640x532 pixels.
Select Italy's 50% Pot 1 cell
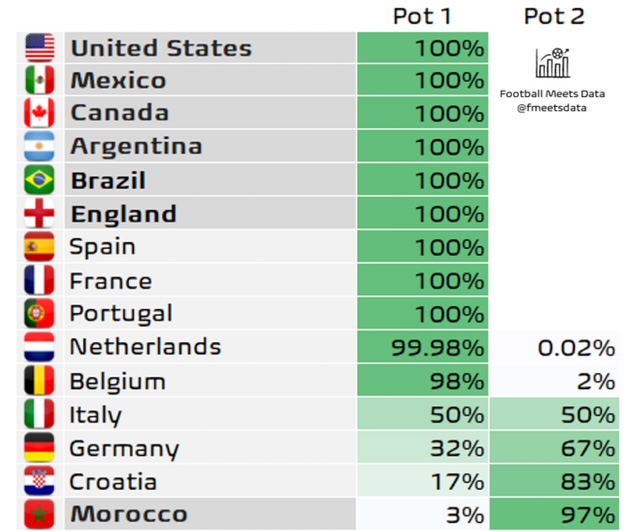pos(421,415)
